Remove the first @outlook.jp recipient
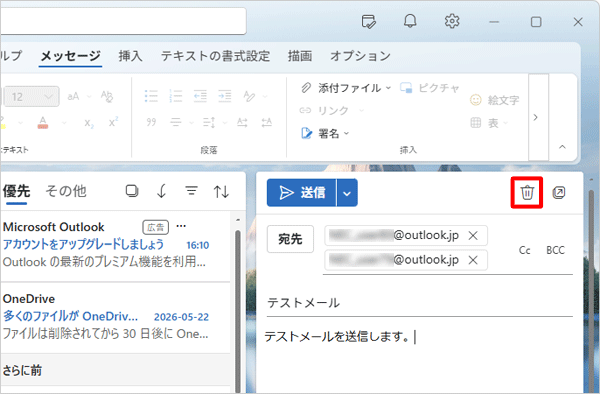Image resolution: width=600 pixels, height=394 pixels. (473, 236)
